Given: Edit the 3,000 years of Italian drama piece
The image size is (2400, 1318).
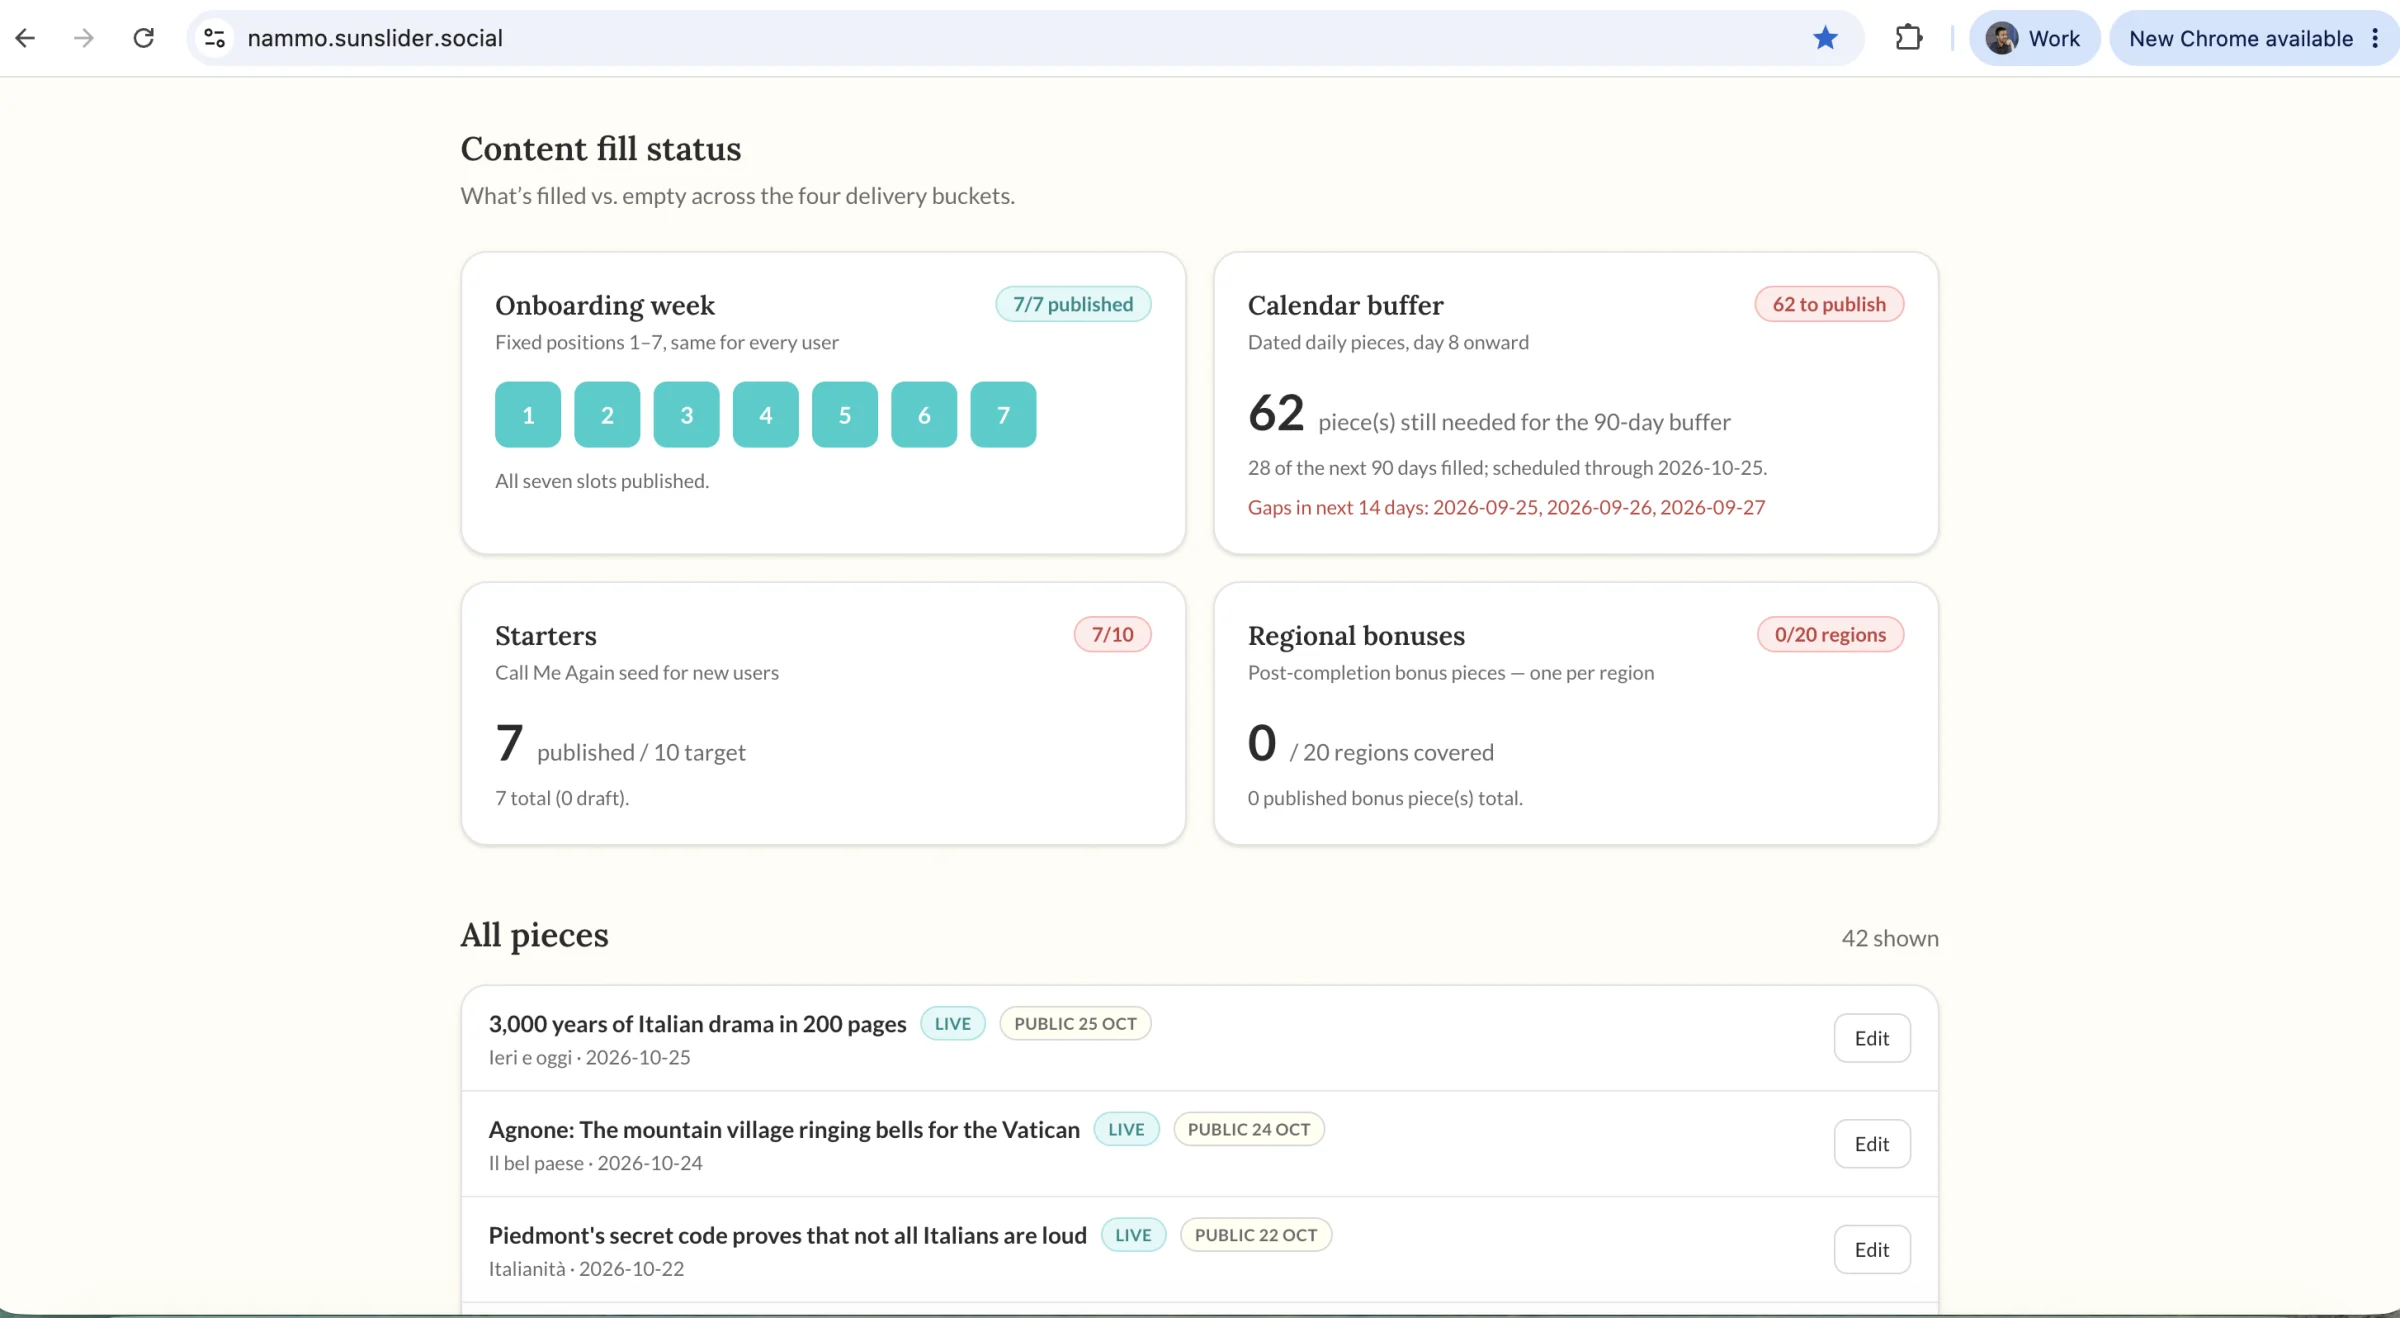Looking at the screenshot, I should (x=1872, y=1038).
